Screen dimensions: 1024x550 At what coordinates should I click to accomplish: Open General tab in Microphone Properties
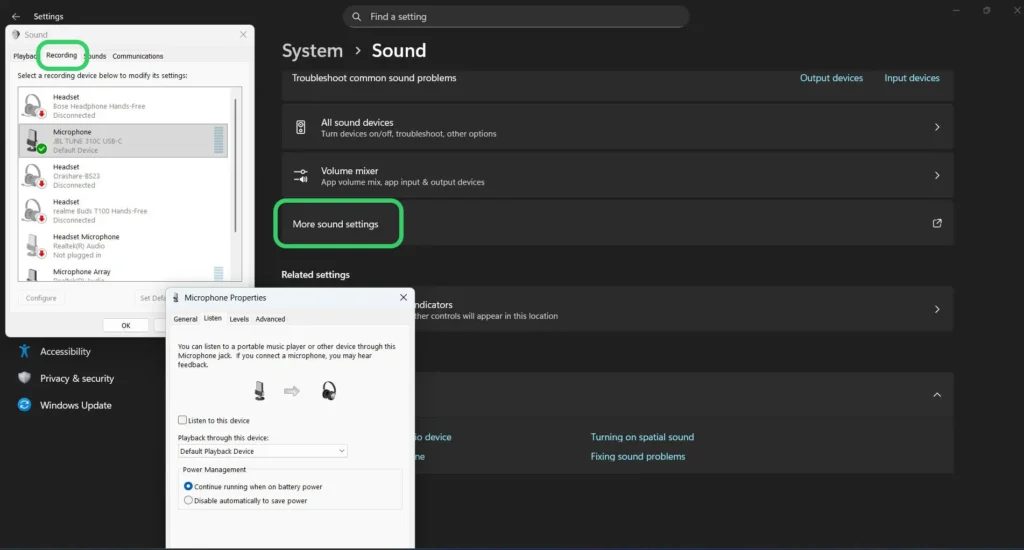(185, 319)
